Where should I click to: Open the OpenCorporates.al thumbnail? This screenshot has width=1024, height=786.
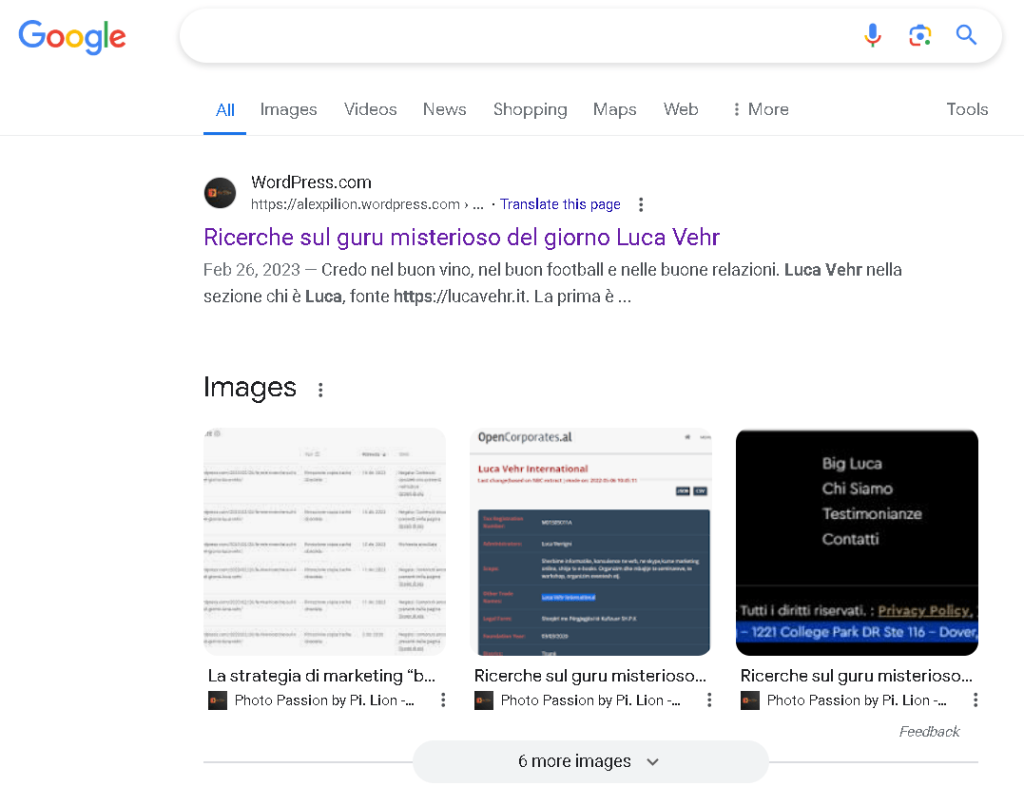[590, 542]
